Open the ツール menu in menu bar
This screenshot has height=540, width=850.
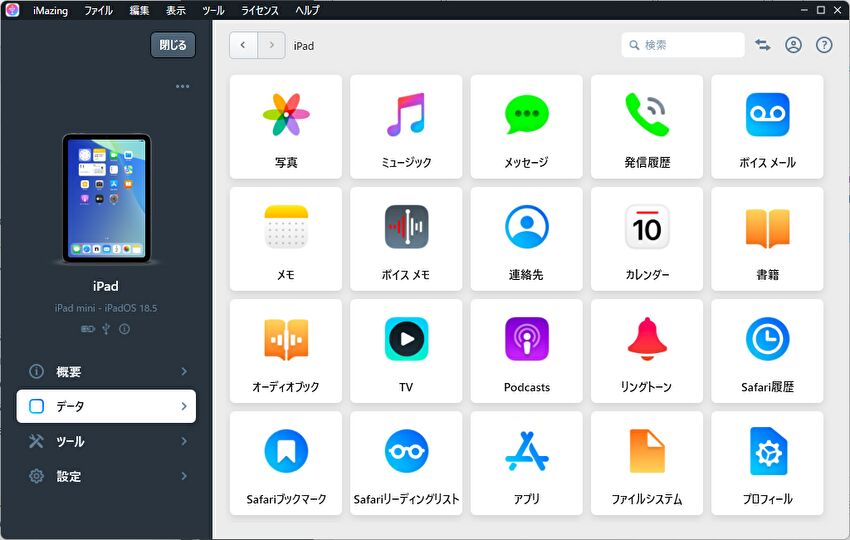pyautogui.click(x=213, y=10)
